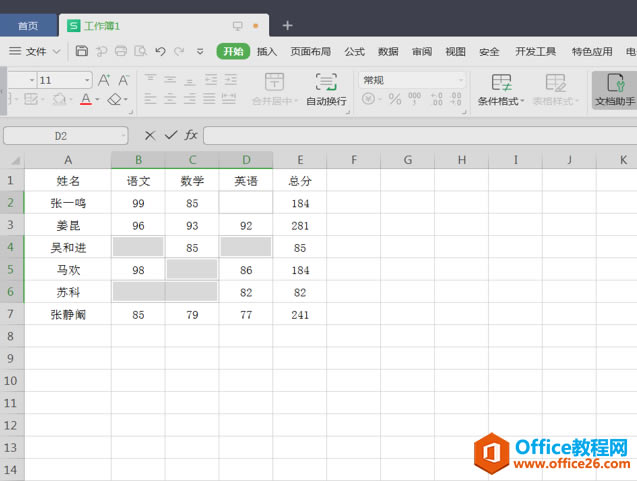Click the Print icon in quick toolbar
637x481 pixels.
pos(121,51)
